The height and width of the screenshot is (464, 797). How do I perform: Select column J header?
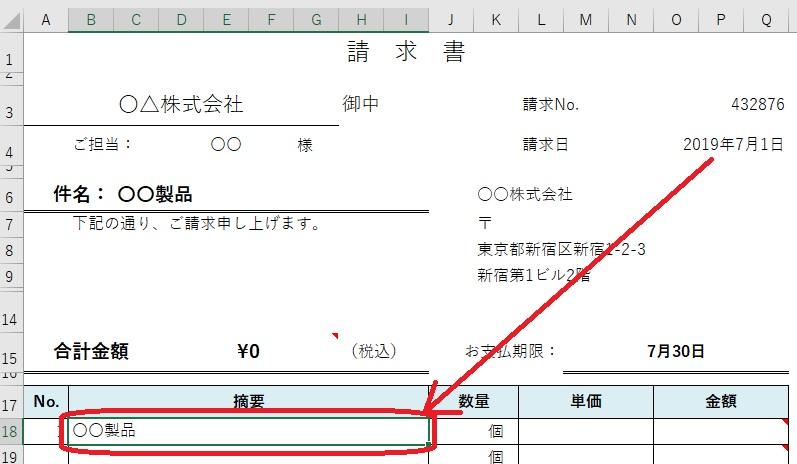(x=451, y=19)
